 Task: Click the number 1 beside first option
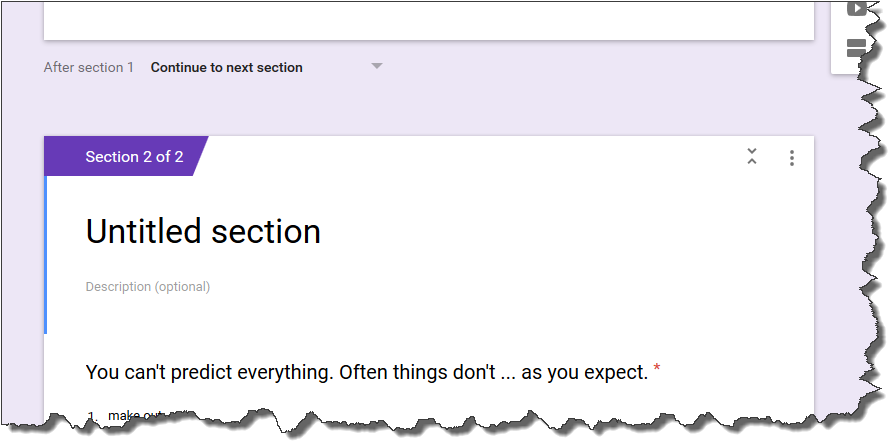point(91,416)
